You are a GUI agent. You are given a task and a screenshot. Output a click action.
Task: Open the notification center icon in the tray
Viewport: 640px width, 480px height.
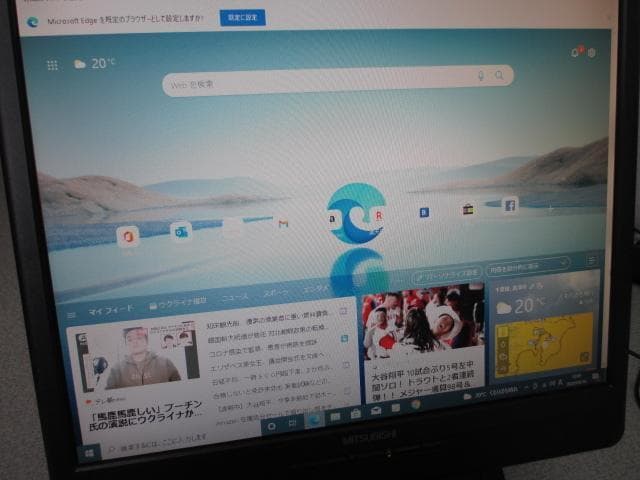596,376
